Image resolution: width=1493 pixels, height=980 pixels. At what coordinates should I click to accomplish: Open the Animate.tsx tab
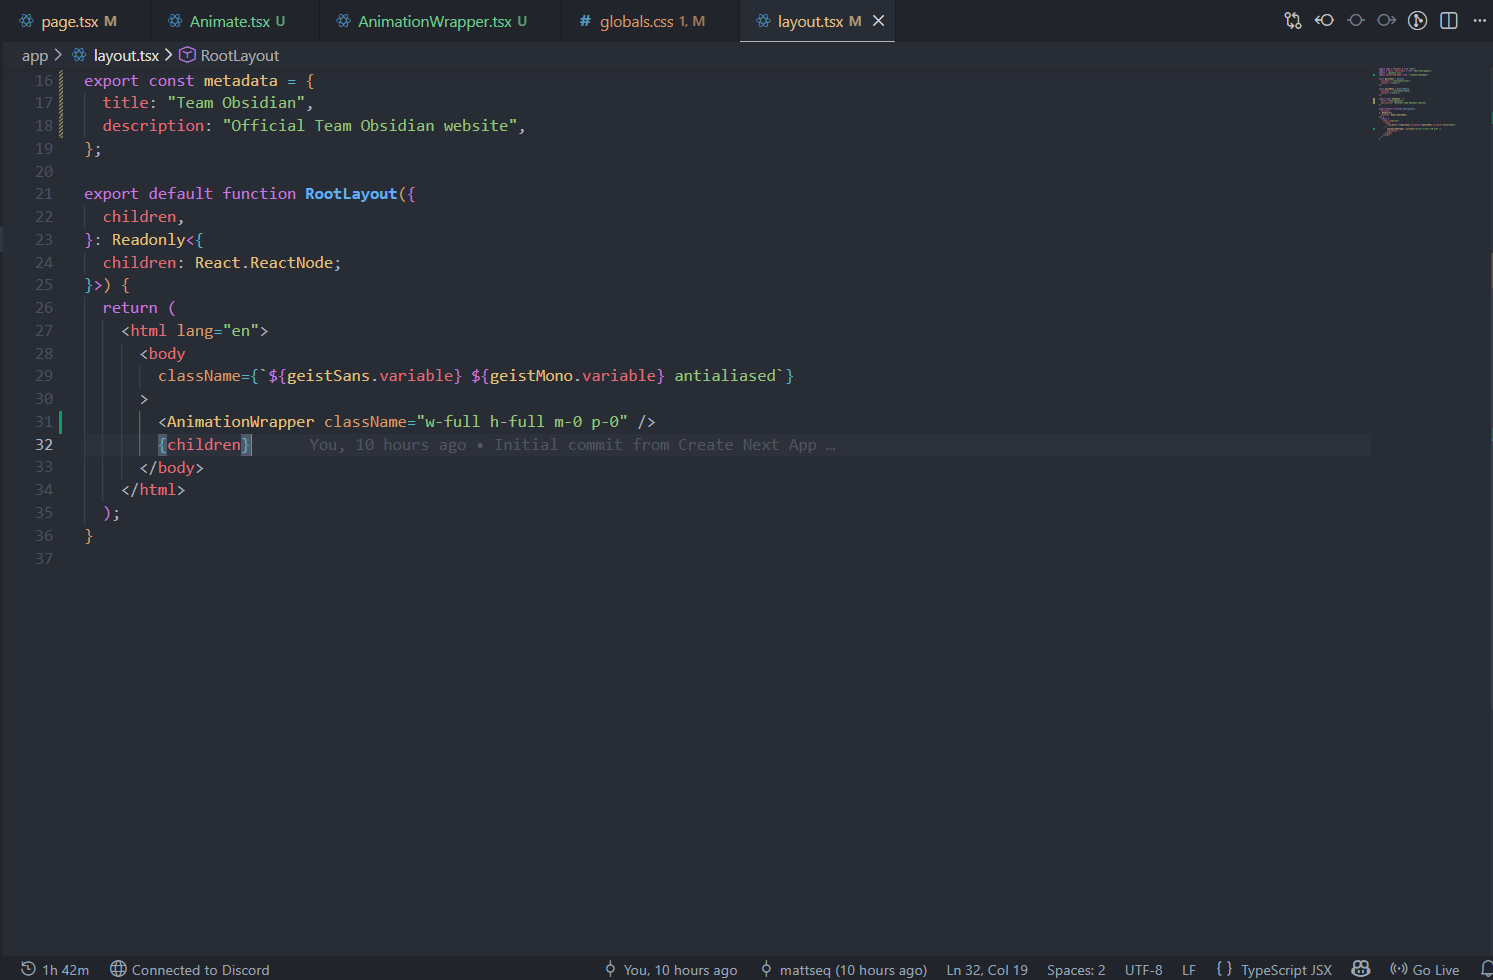(x=228, y=21)
